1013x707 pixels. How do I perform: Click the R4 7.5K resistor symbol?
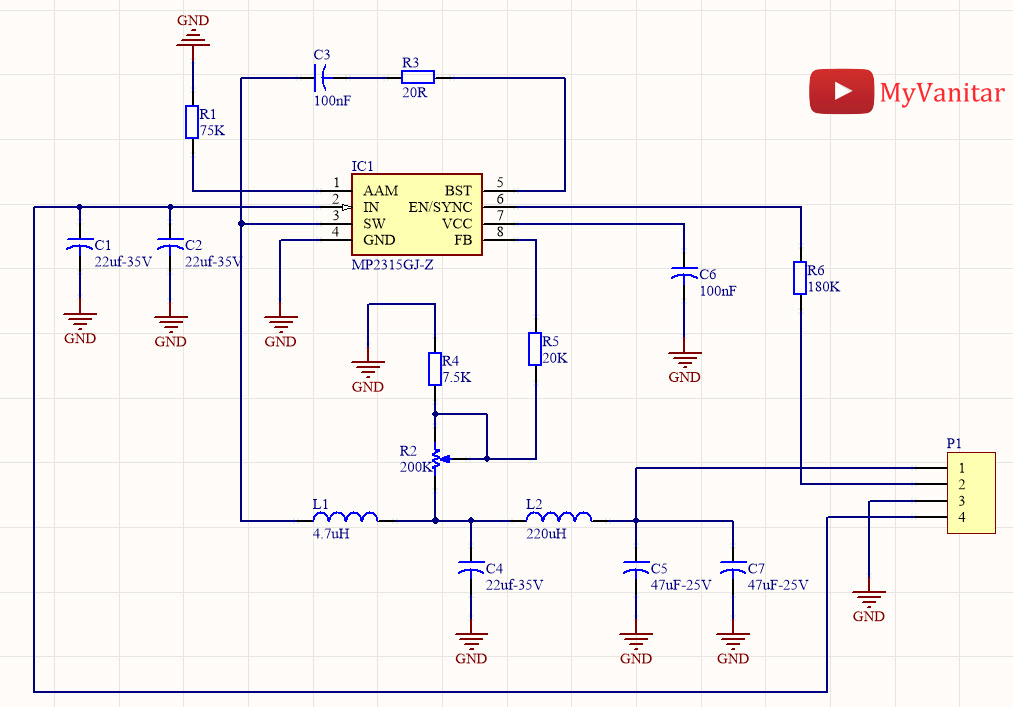click(435, 369)
